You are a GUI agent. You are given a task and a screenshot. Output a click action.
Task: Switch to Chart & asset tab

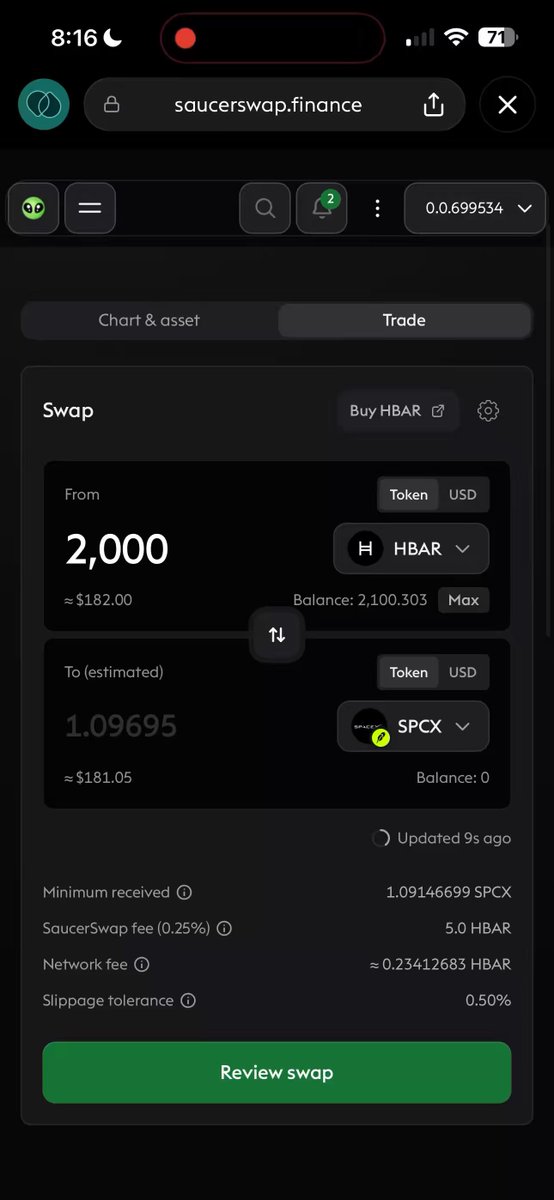coord(149,320)
